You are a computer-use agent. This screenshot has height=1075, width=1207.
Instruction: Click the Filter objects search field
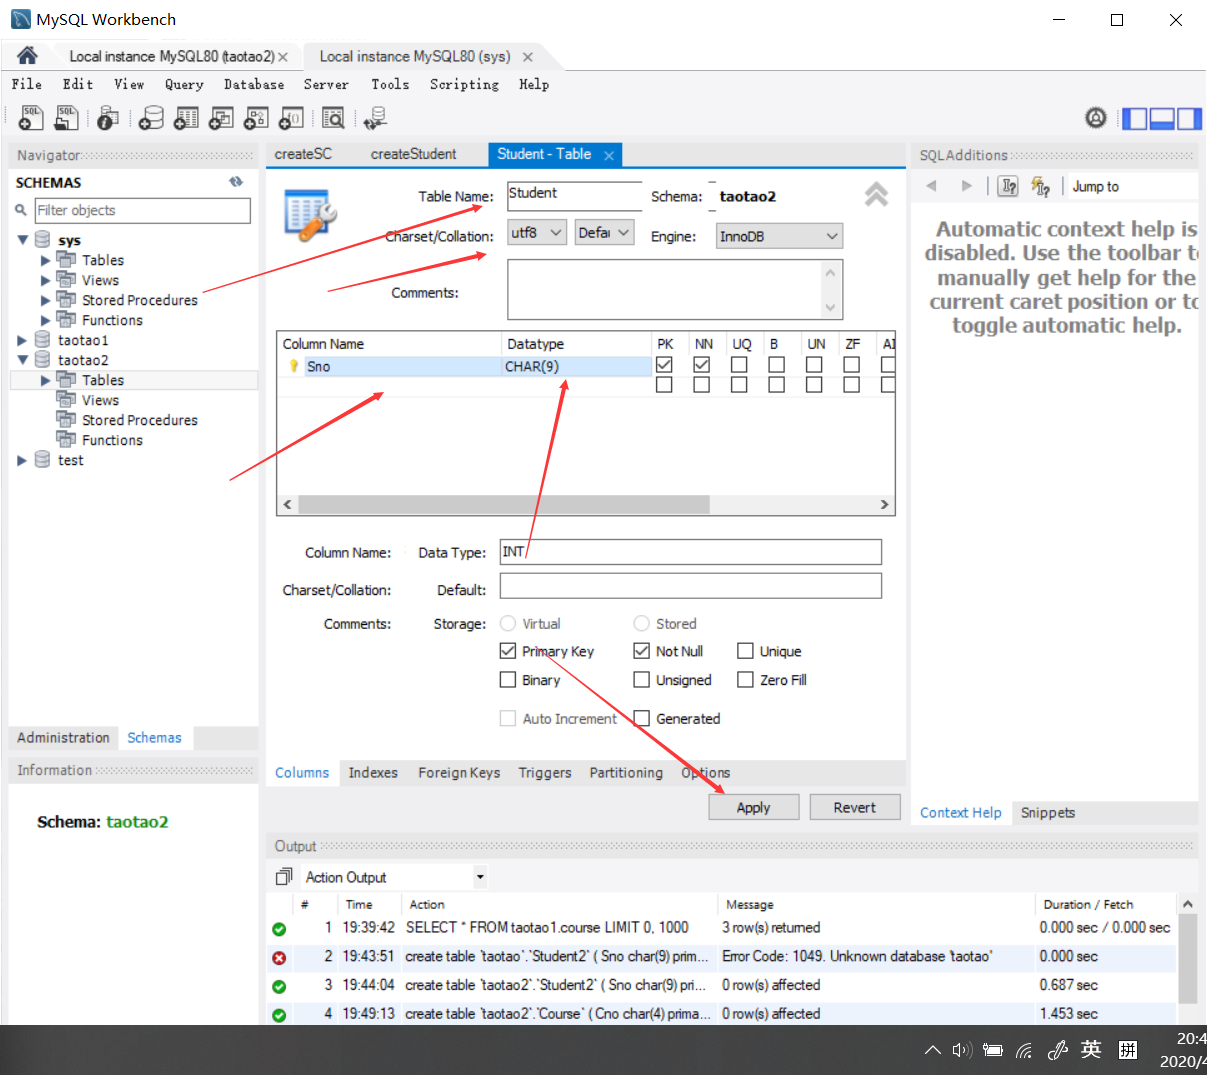click(142, 210)
